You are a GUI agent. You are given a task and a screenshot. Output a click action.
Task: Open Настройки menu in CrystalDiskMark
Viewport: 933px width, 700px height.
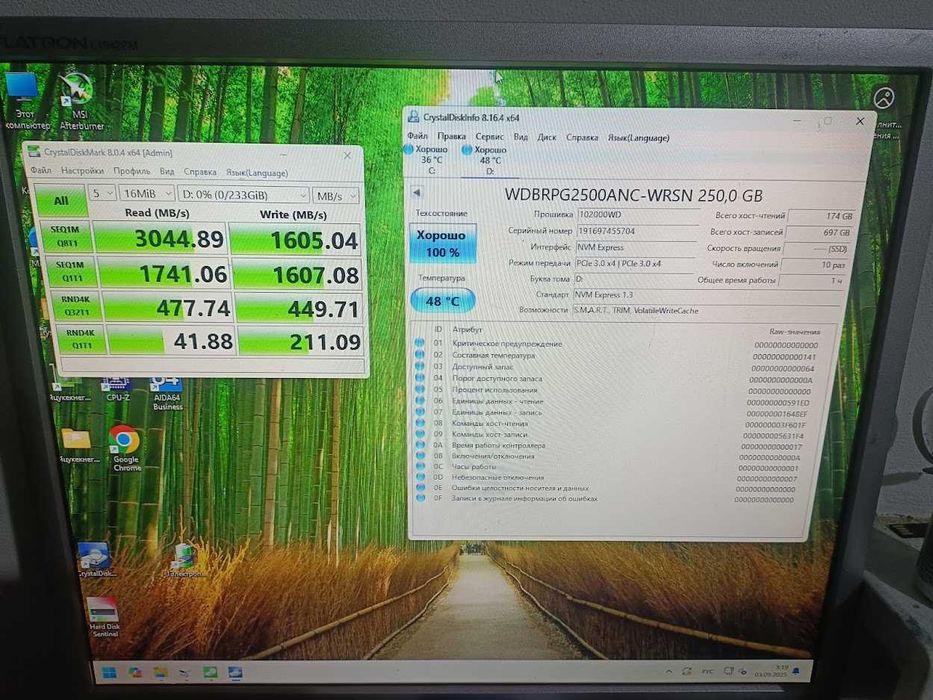[x=82, y=171]
